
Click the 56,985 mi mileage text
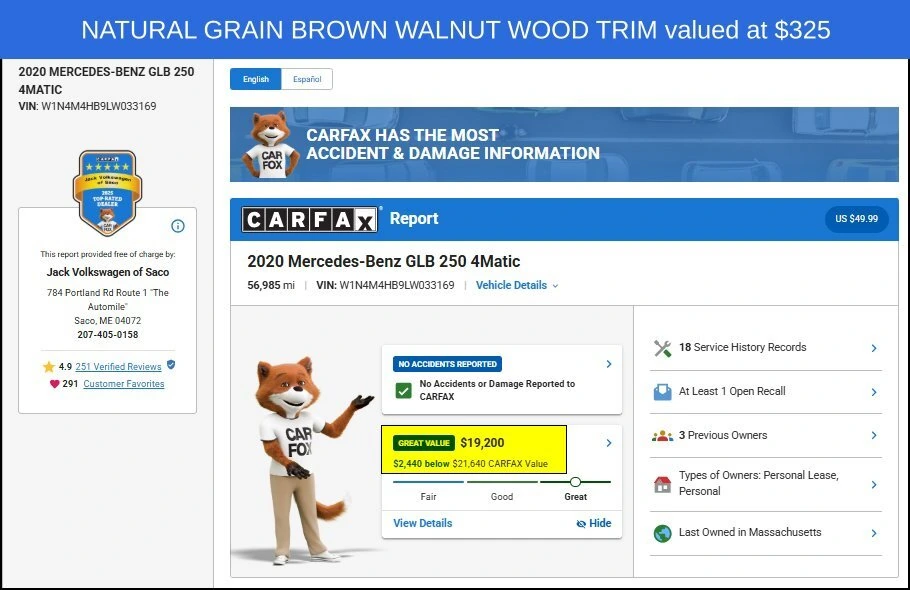point(271,285)
